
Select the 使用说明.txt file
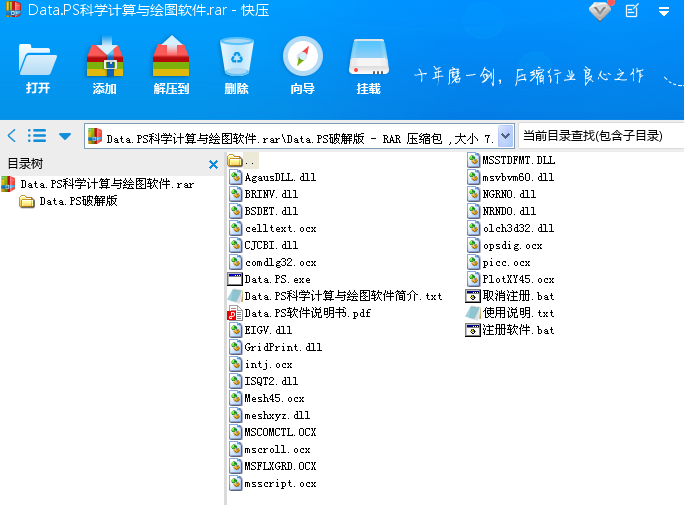[510, 313]
